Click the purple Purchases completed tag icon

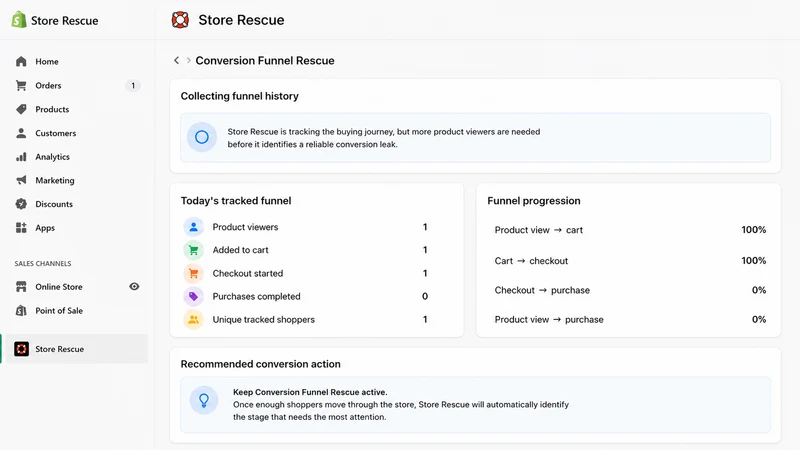[193, 296]
